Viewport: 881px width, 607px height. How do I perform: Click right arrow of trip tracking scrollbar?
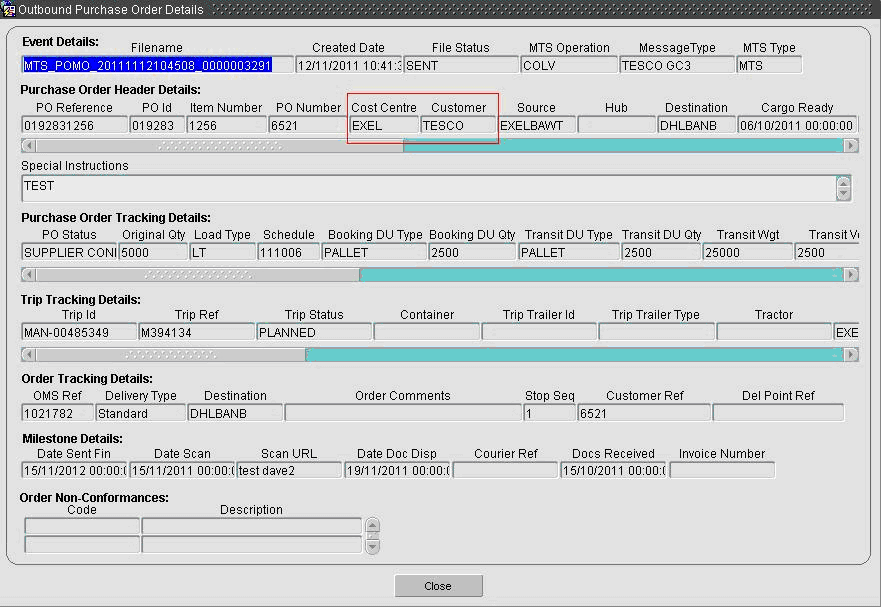tap(851, 355)
